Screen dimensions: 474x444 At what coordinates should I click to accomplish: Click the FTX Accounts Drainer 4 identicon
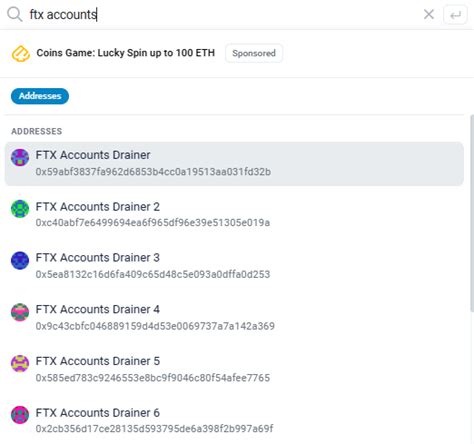20,312
